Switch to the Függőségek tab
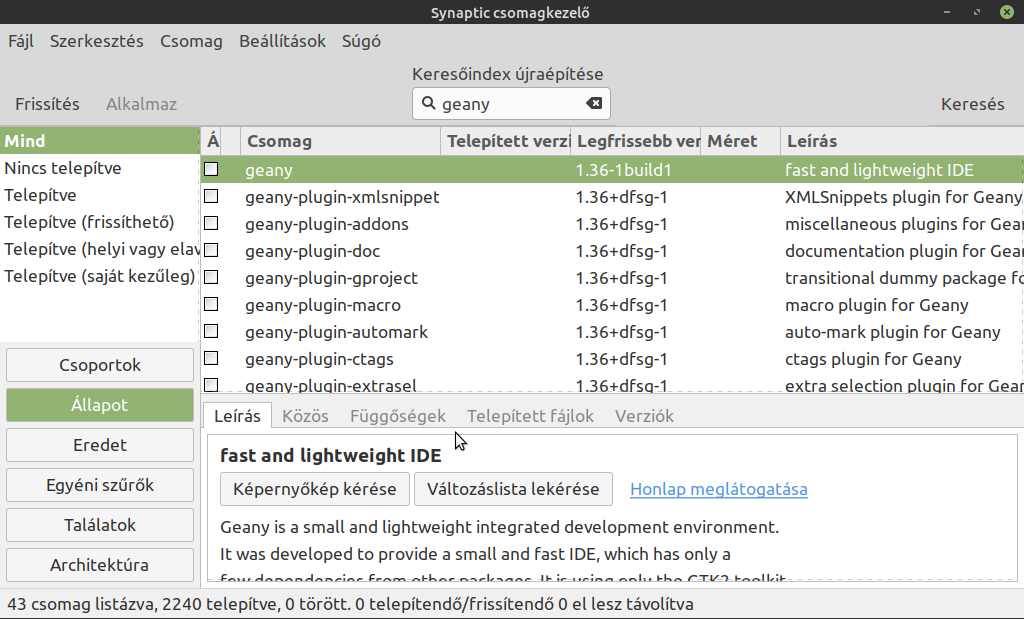 click(x=398, y=416)
